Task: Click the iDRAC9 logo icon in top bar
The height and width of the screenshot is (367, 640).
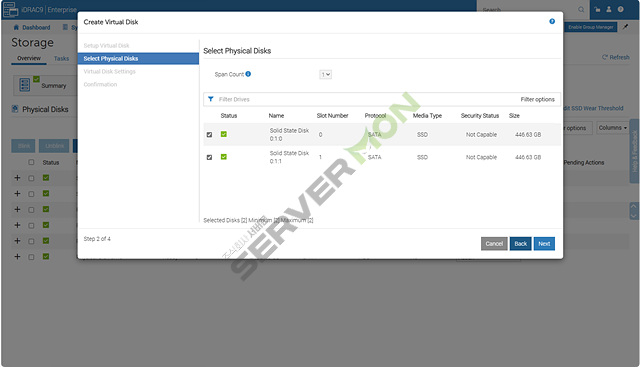Action: coord(10,9)
